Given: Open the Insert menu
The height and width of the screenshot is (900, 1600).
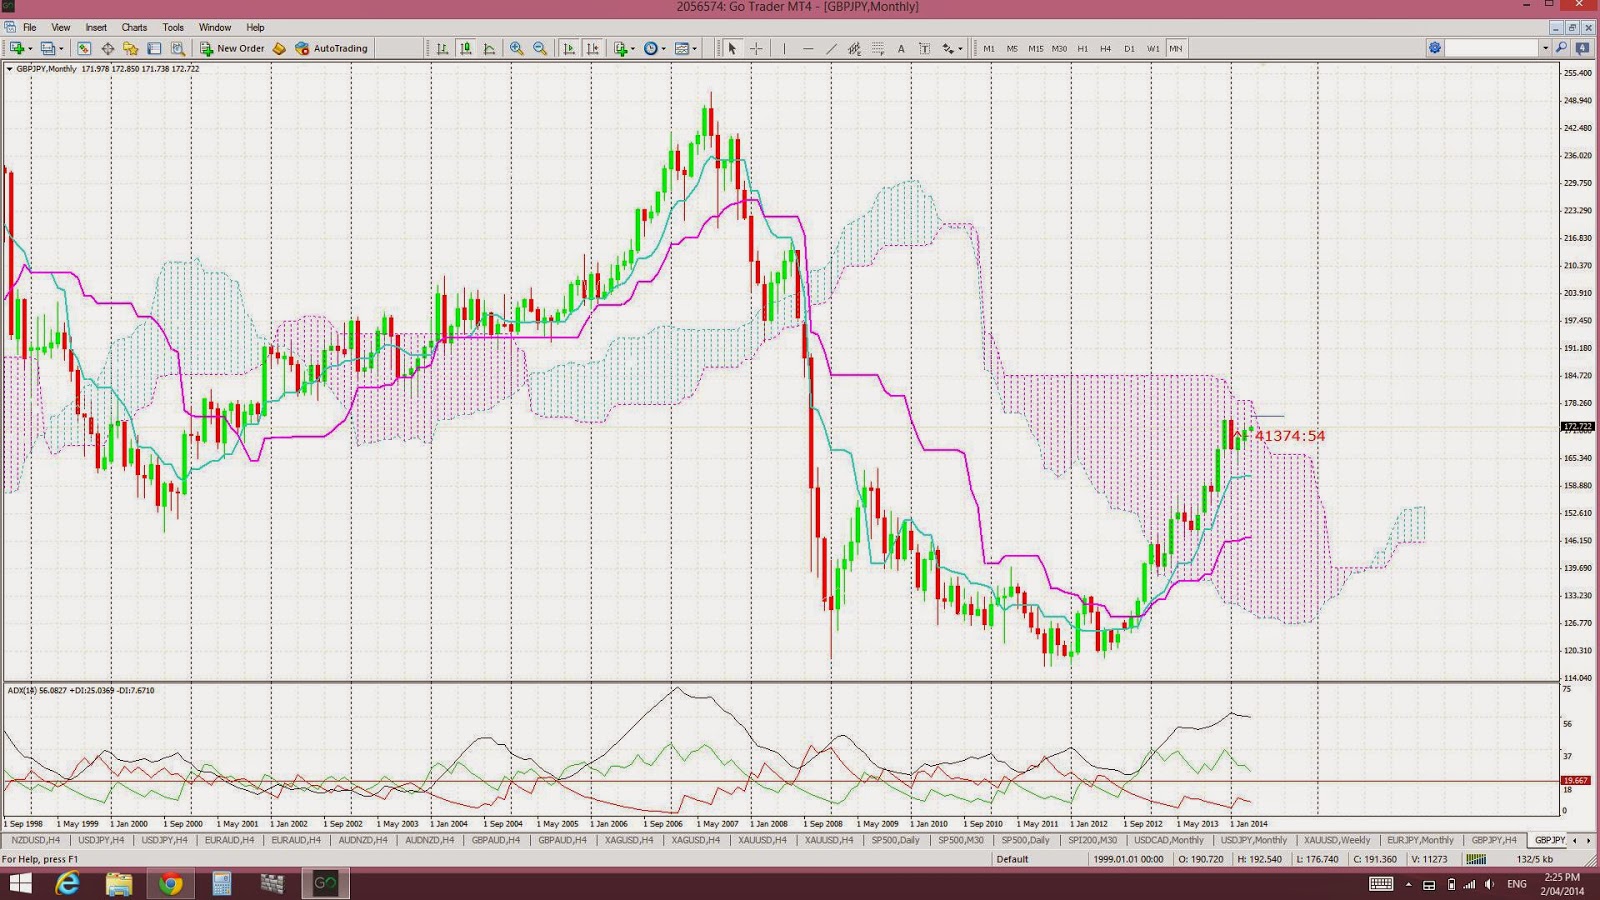Looking at the screenshot, I should pos(96,27).
